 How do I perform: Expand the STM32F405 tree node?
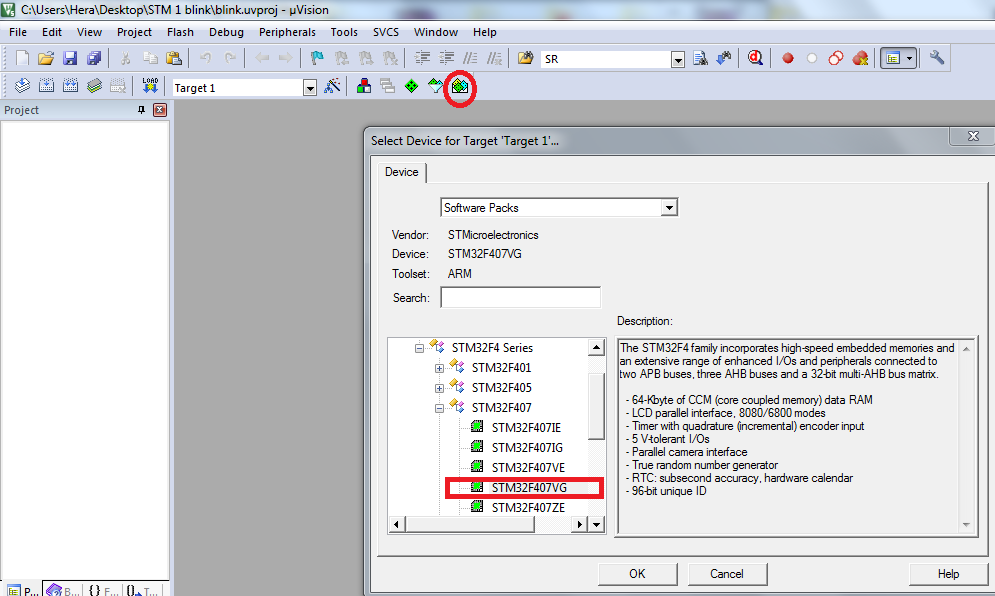(439, 388)
